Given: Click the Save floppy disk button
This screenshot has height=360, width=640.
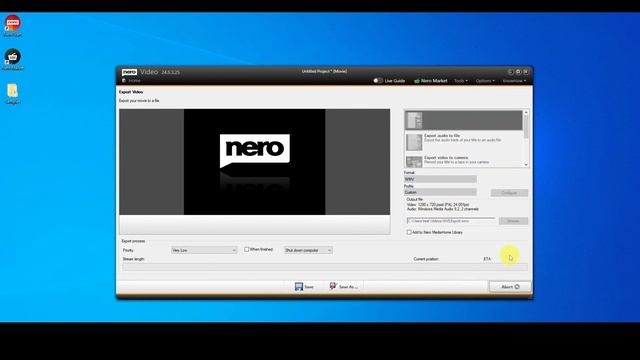Looking at the screenshot, I should pyautogui.click(x=304, y=287).
